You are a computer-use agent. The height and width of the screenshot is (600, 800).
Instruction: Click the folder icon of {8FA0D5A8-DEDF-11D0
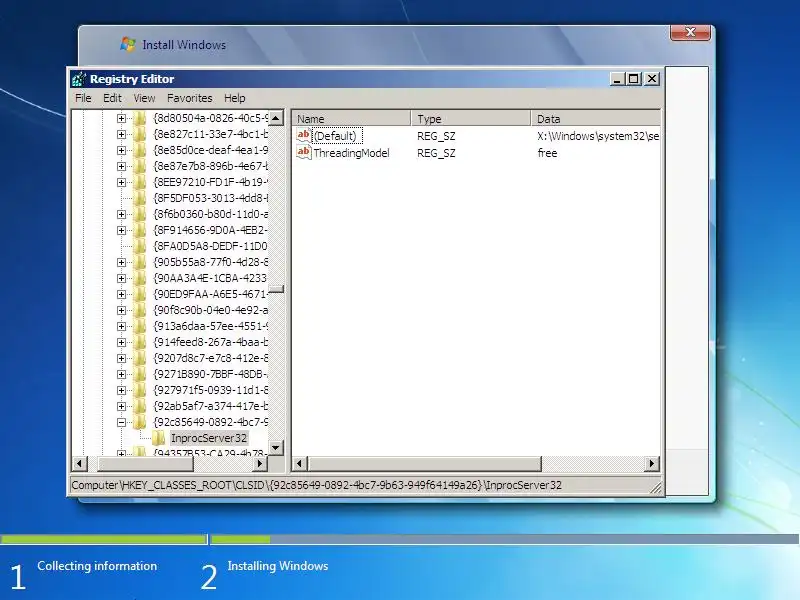tap(140, 246)
